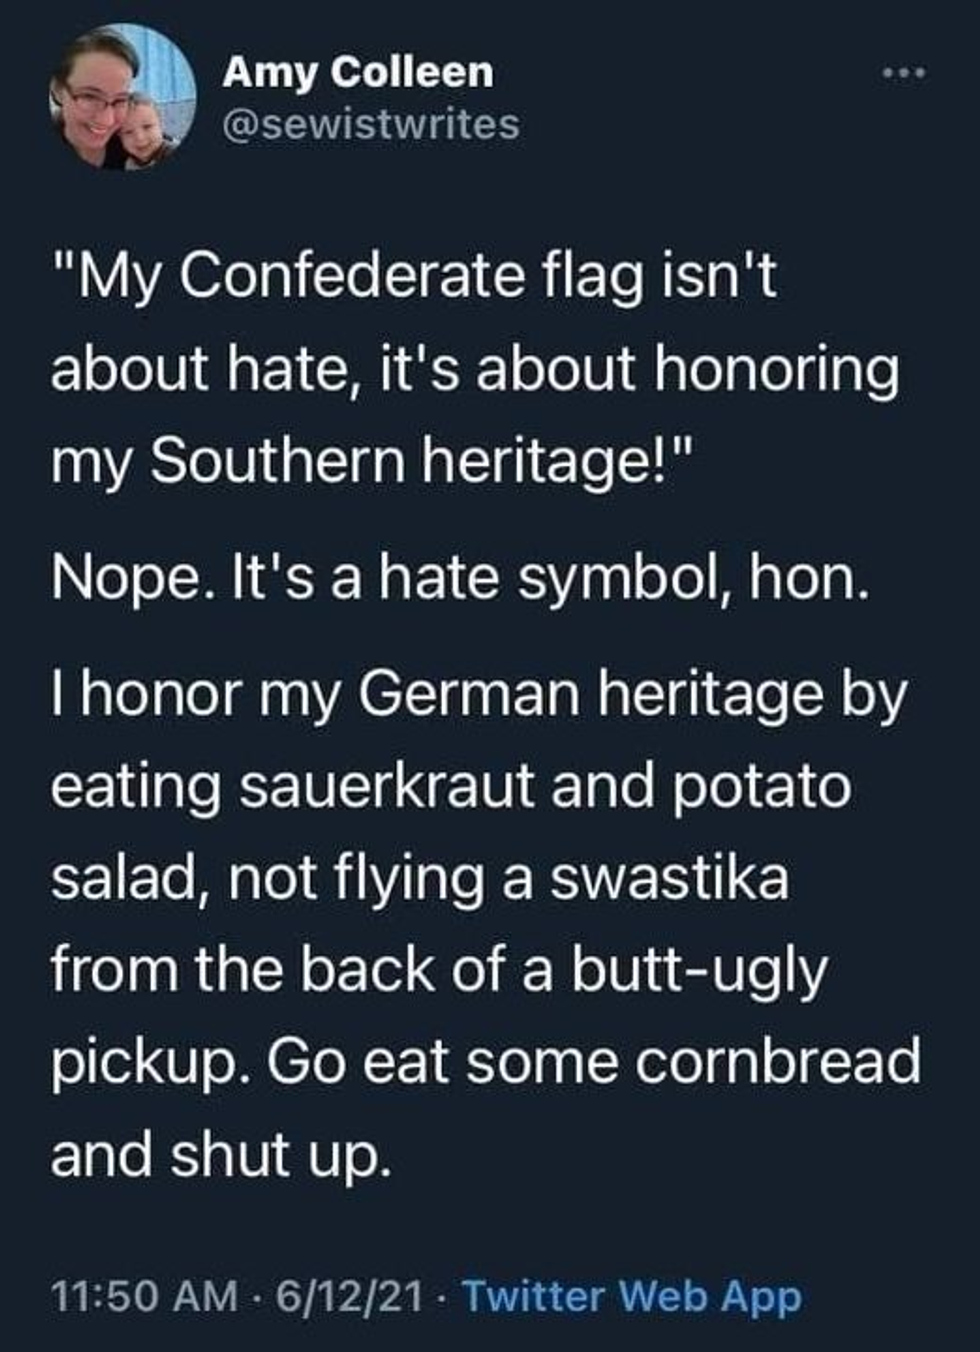Click the line "I honor my German heritage by"
The width and height of the screenshot is (980, 1352).
tap(479, 695)
